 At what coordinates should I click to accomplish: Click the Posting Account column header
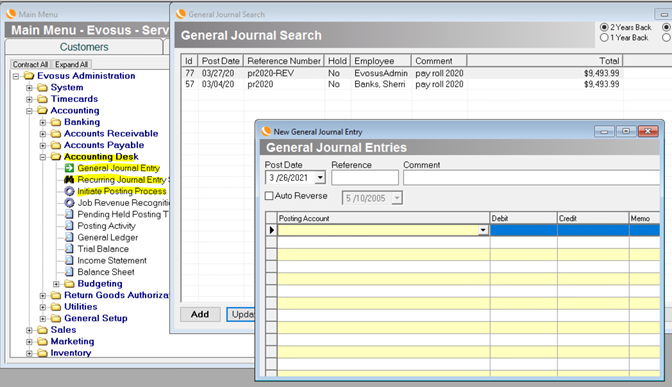[384, 218]
